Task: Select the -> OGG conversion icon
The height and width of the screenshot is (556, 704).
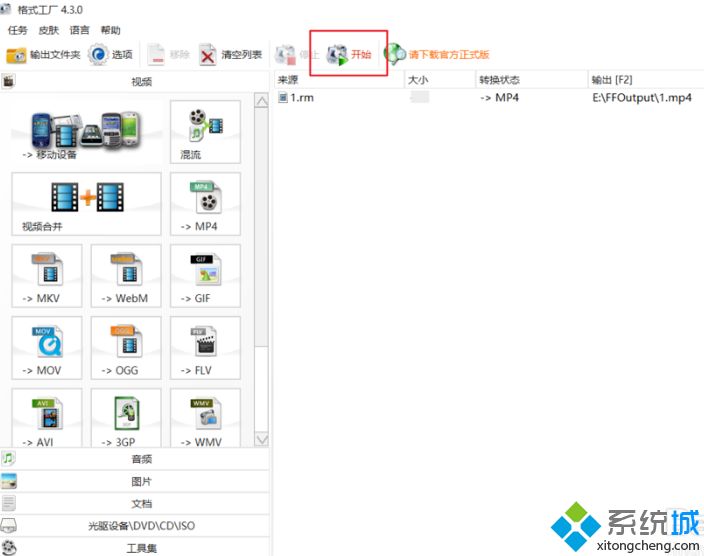Action: click(x=126, y=348)
